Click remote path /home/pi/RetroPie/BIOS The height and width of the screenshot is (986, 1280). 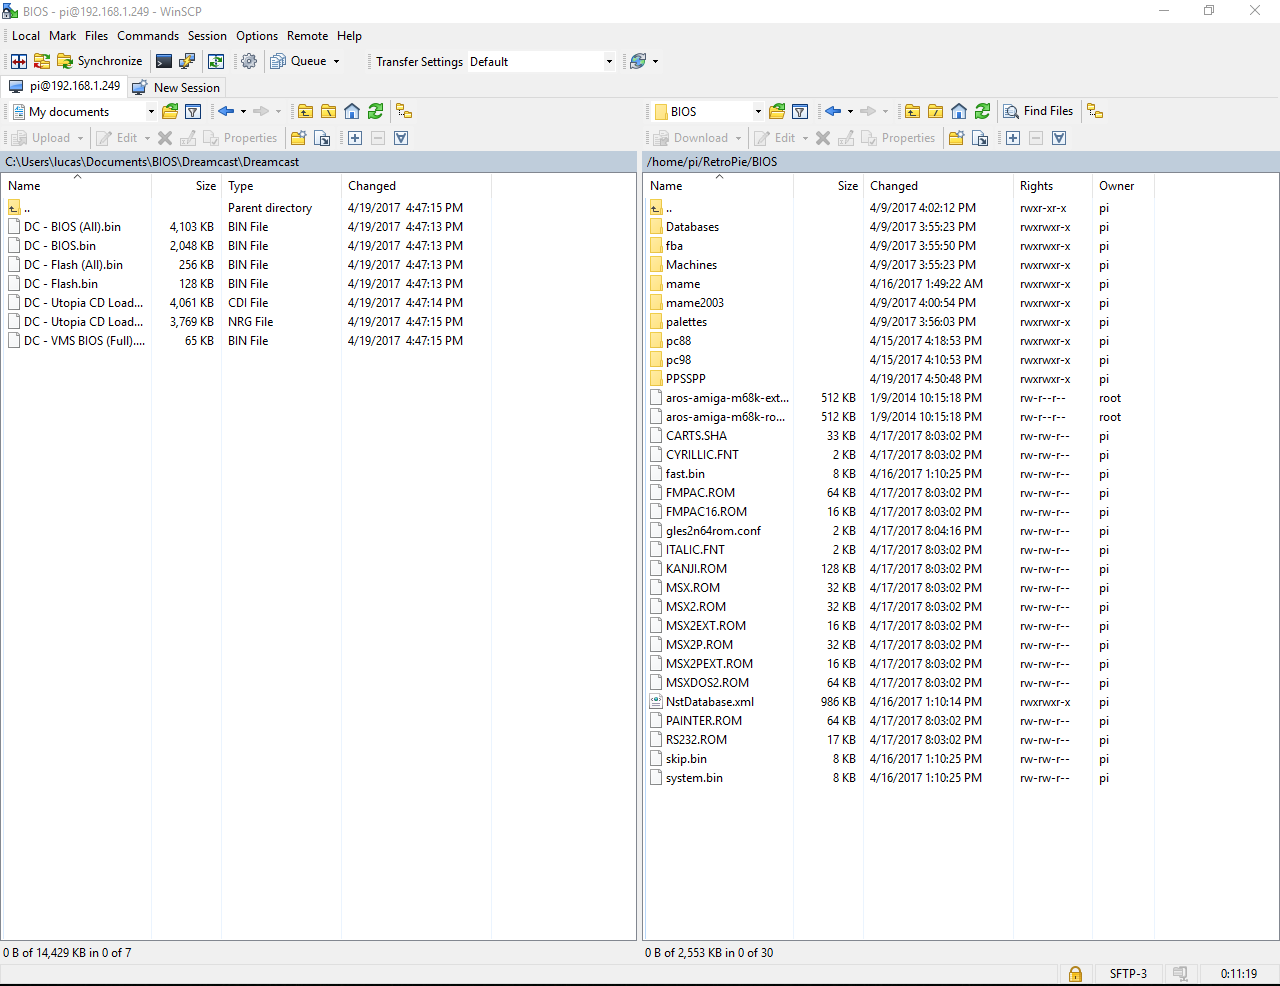tap(712, 162)
